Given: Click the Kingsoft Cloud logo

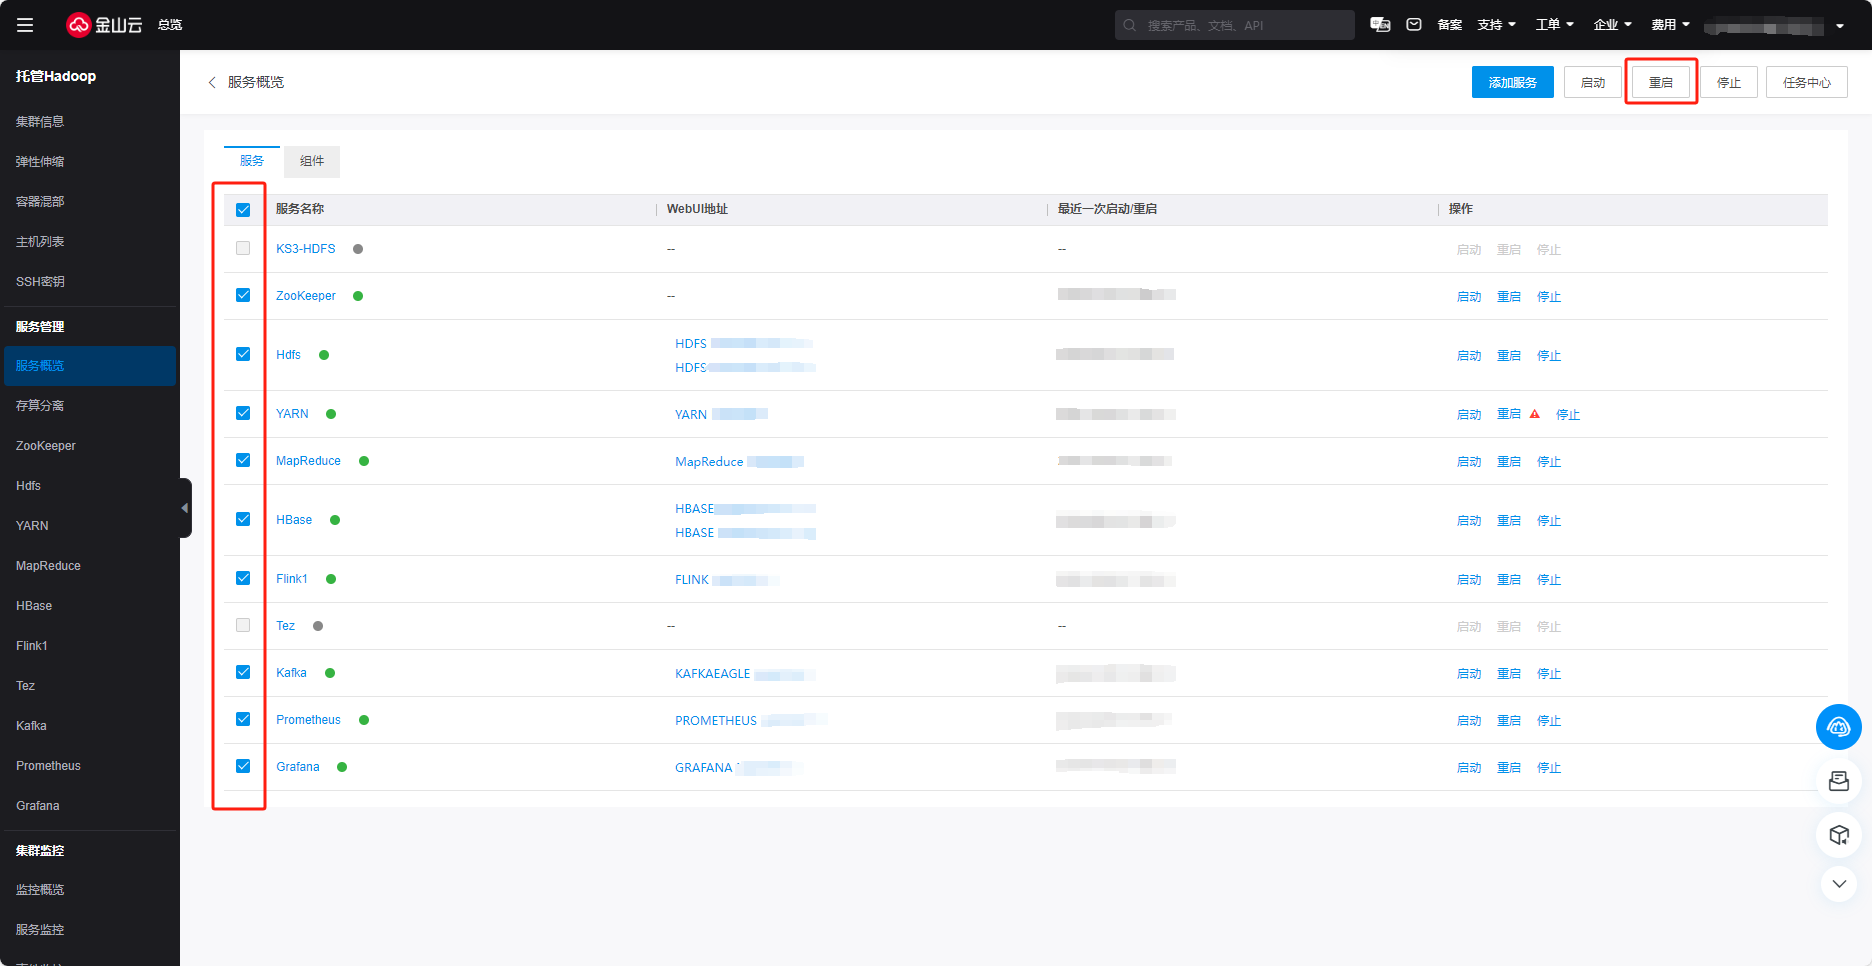Looking at the screenshot, I should point(104,25).
